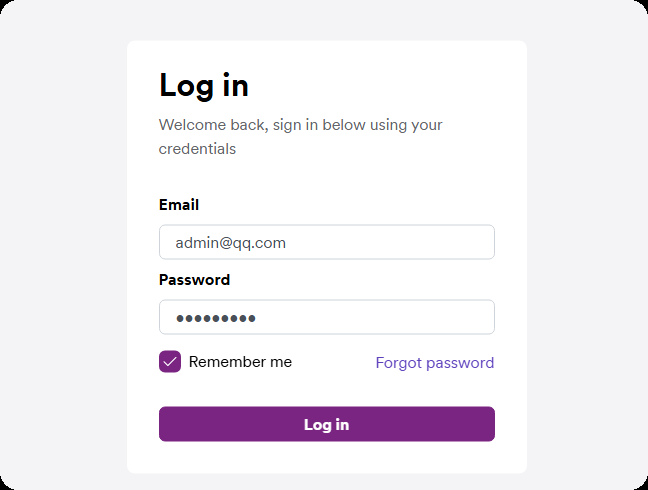Focus the Password input field
The width and height of the screenshot is (648, 490).
326,317
